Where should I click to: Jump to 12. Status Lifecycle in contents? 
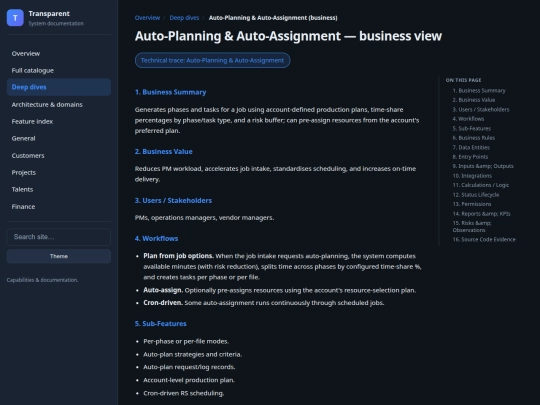pos(476,195)
